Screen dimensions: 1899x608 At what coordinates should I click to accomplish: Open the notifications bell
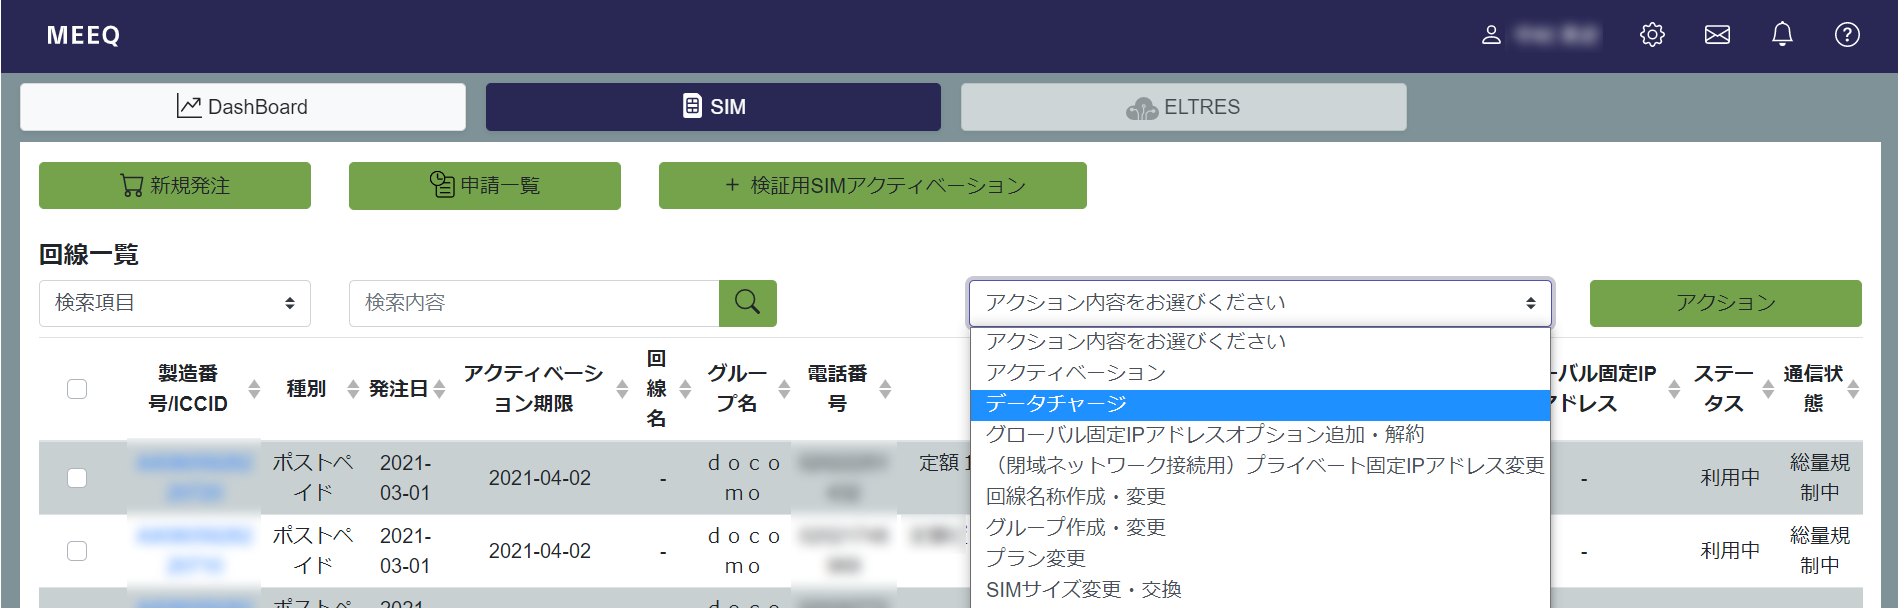(x=1782, y=35)
